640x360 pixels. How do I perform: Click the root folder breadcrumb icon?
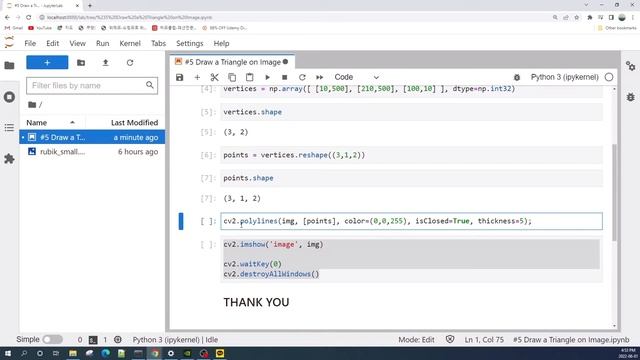pyautogui.click(x=32, y=105)
